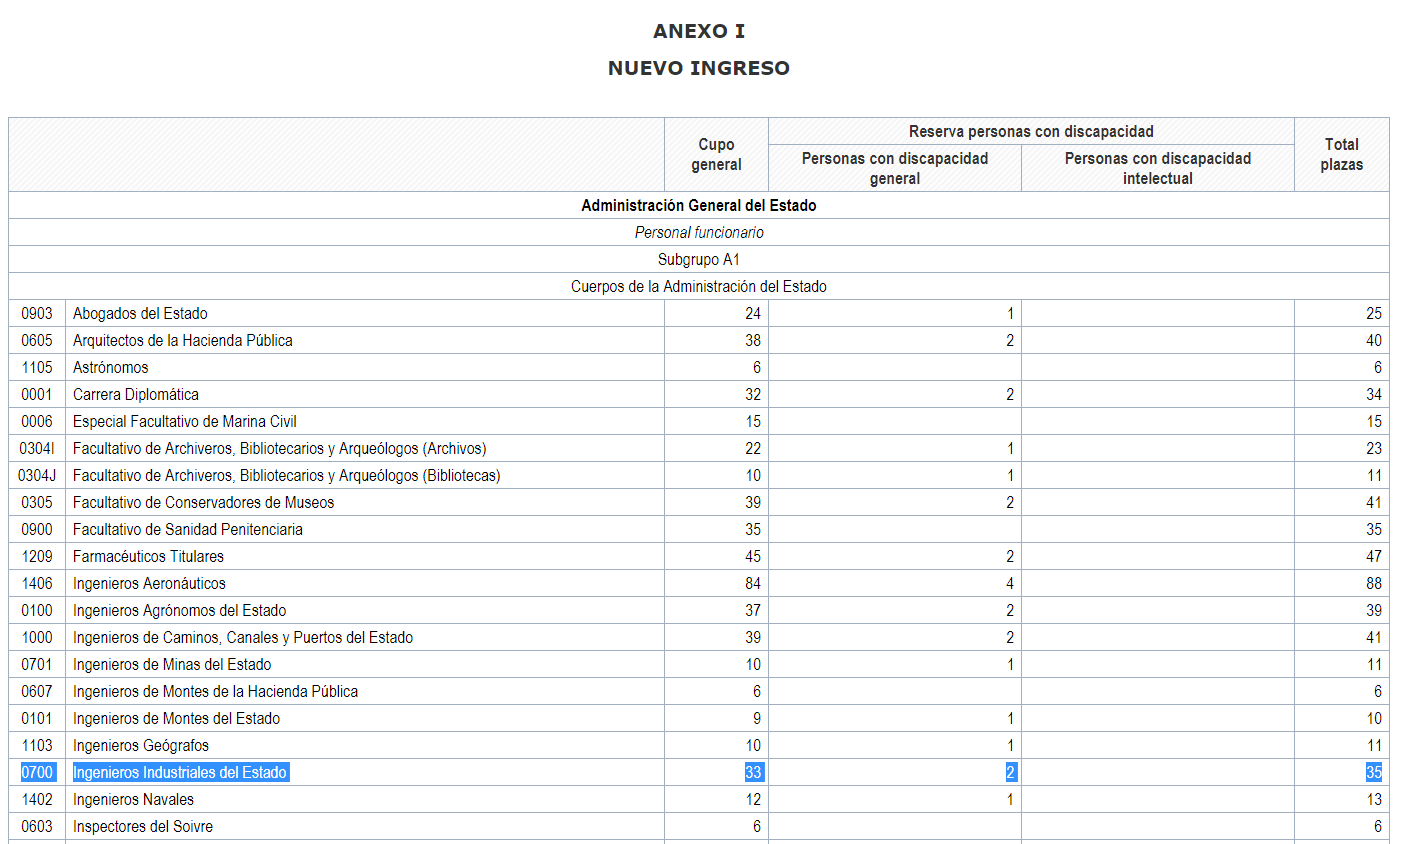
Task: Click on Ingenieros Navales
Action: click(133, 800)
